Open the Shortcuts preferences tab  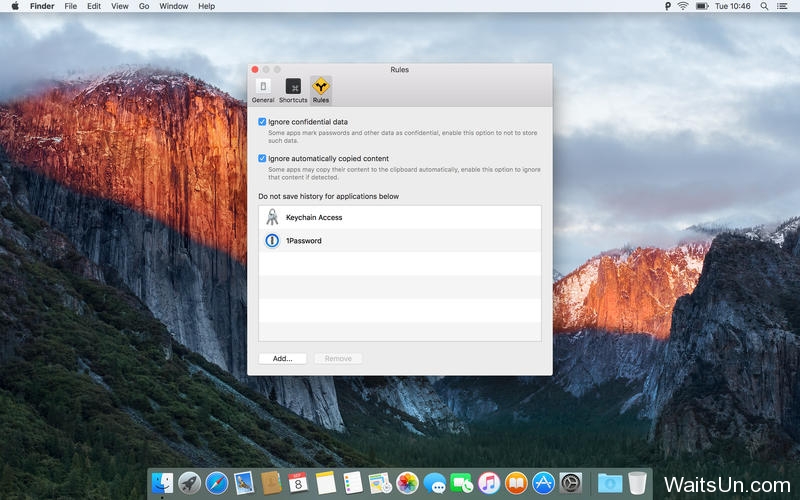(x=293, y=91)
